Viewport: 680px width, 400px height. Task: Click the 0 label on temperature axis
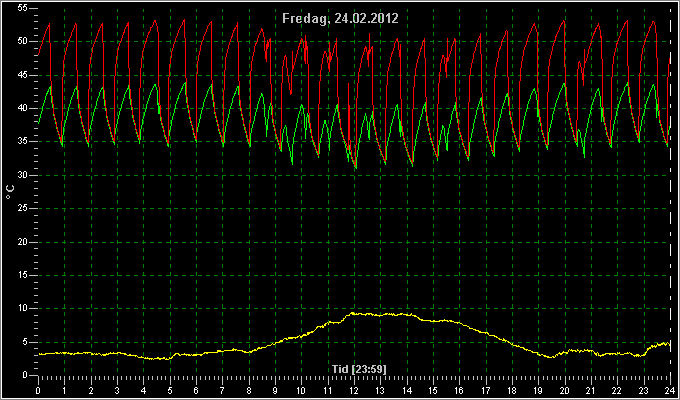pyautogui.click(x=25, y=375)
